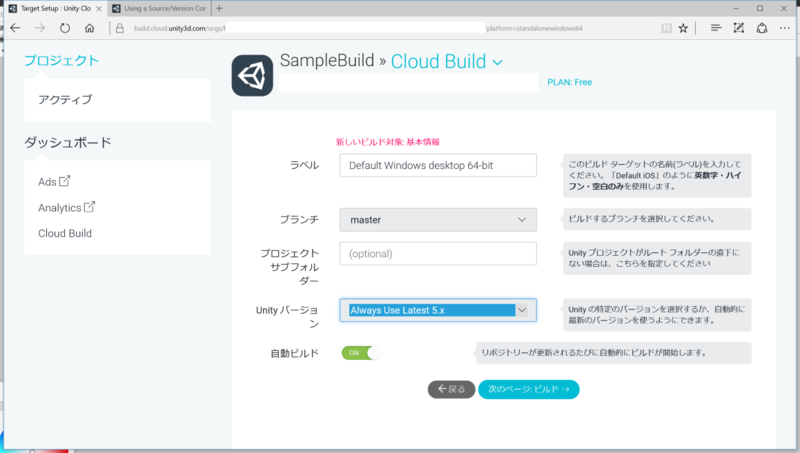The height and width of the screenshot is (453, 800).
Task: Open the master branch dropdown
Action: (438, 220)
